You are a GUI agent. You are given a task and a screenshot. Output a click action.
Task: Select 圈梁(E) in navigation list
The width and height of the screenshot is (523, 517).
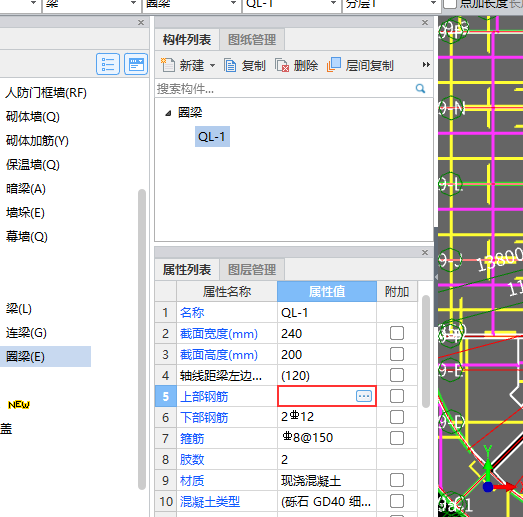(25, 357)
